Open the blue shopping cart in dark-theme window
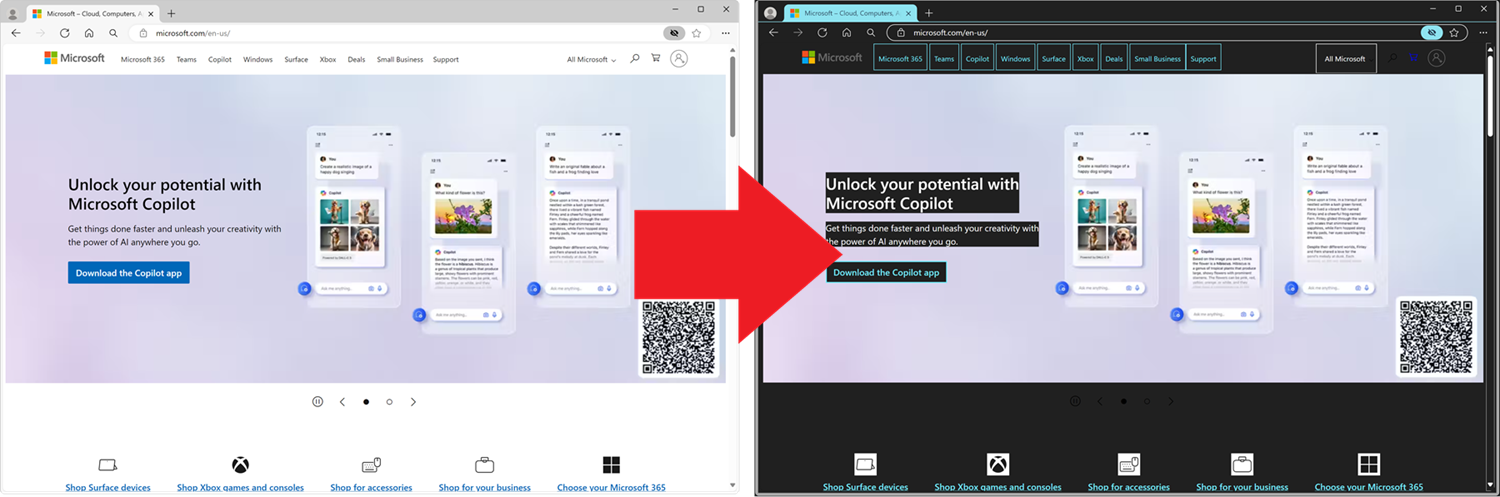Image resolution: width=1500 pixels, height=497 pixels. coord(1414,59)
